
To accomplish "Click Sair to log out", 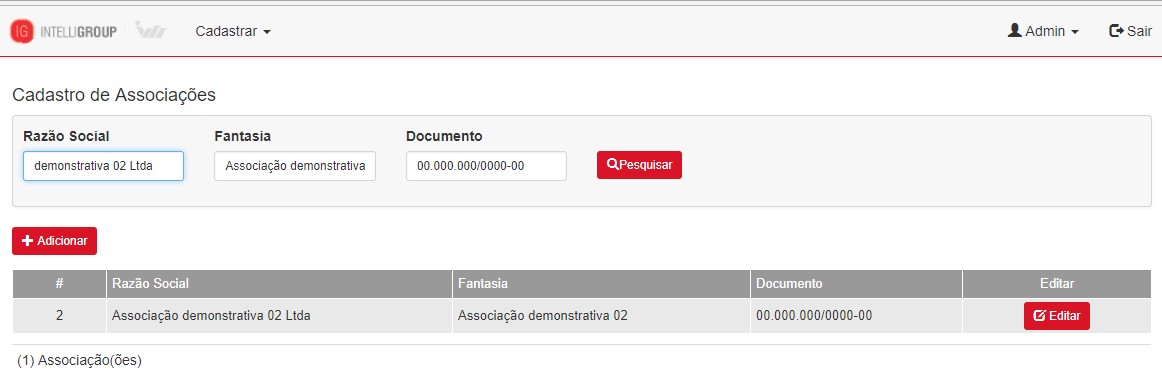I will tap(1130, 31).
